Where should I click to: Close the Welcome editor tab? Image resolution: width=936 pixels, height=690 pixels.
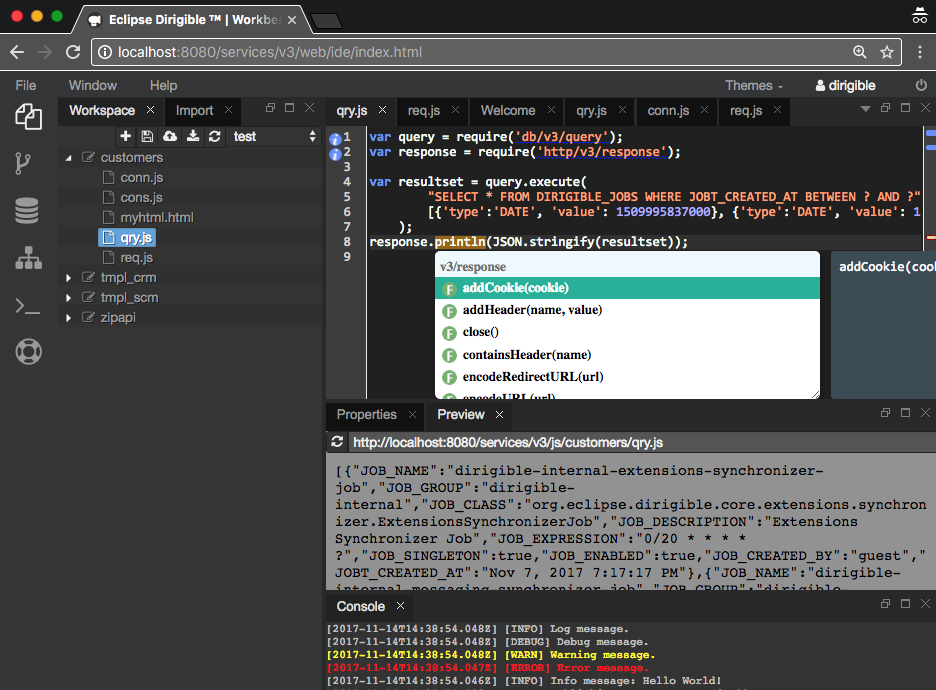click(x=552, y=110)
